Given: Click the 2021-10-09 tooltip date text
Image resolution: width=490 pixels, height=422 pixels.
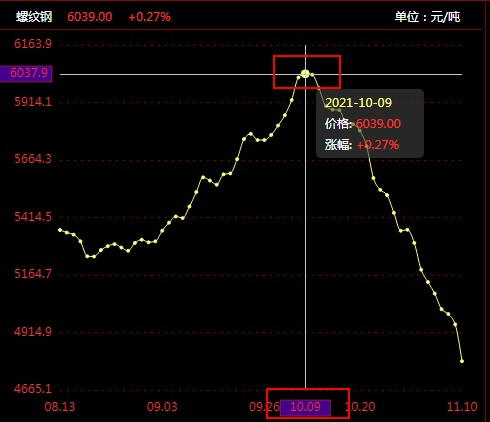Looking at the screenshot, I should [x=358, y=103].
